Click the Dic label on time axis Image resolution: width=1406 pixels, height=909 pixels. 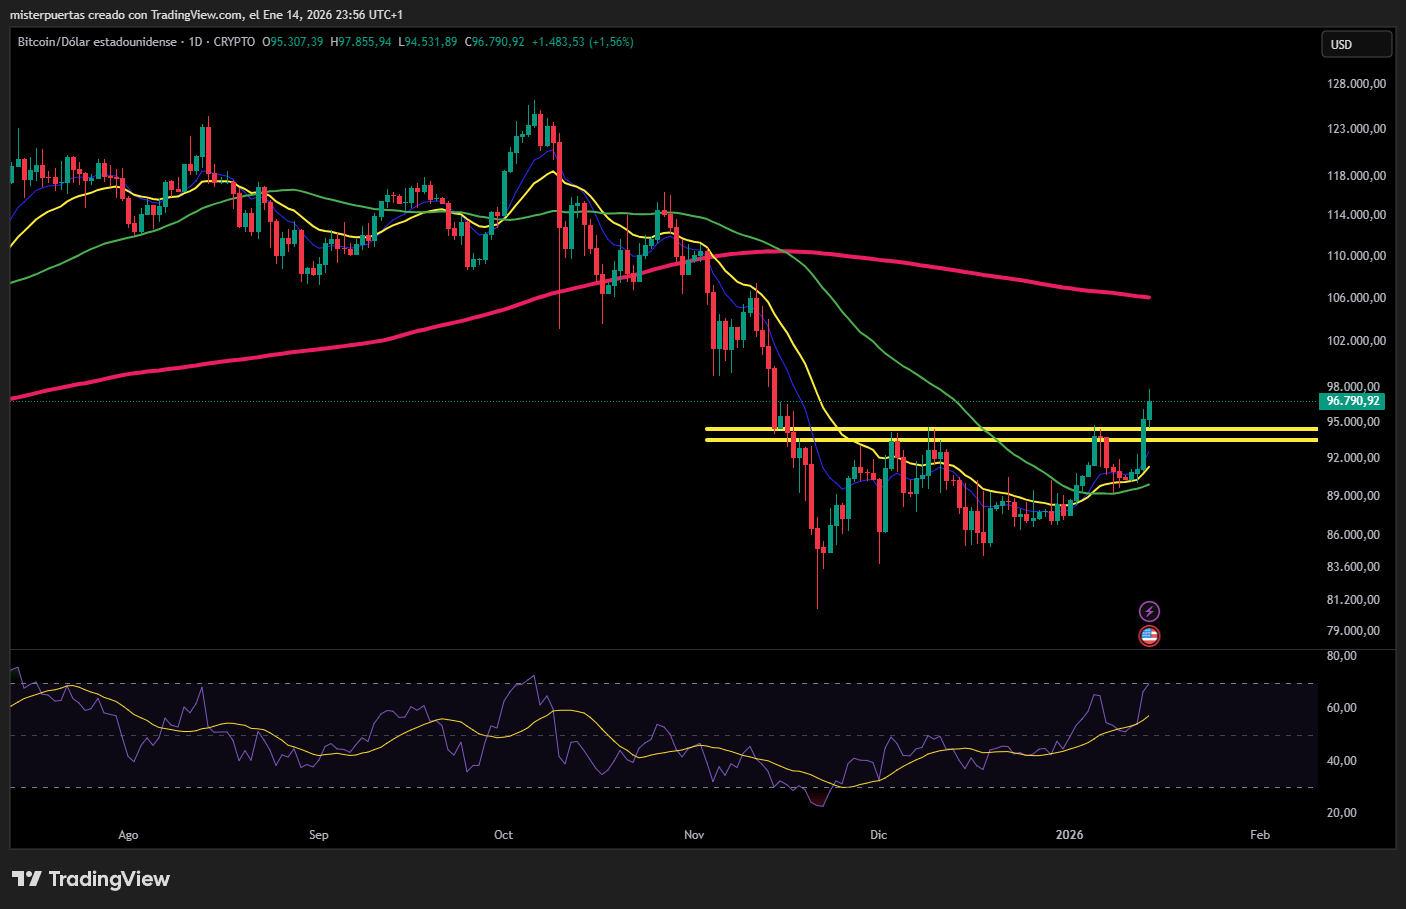point(878,835)
